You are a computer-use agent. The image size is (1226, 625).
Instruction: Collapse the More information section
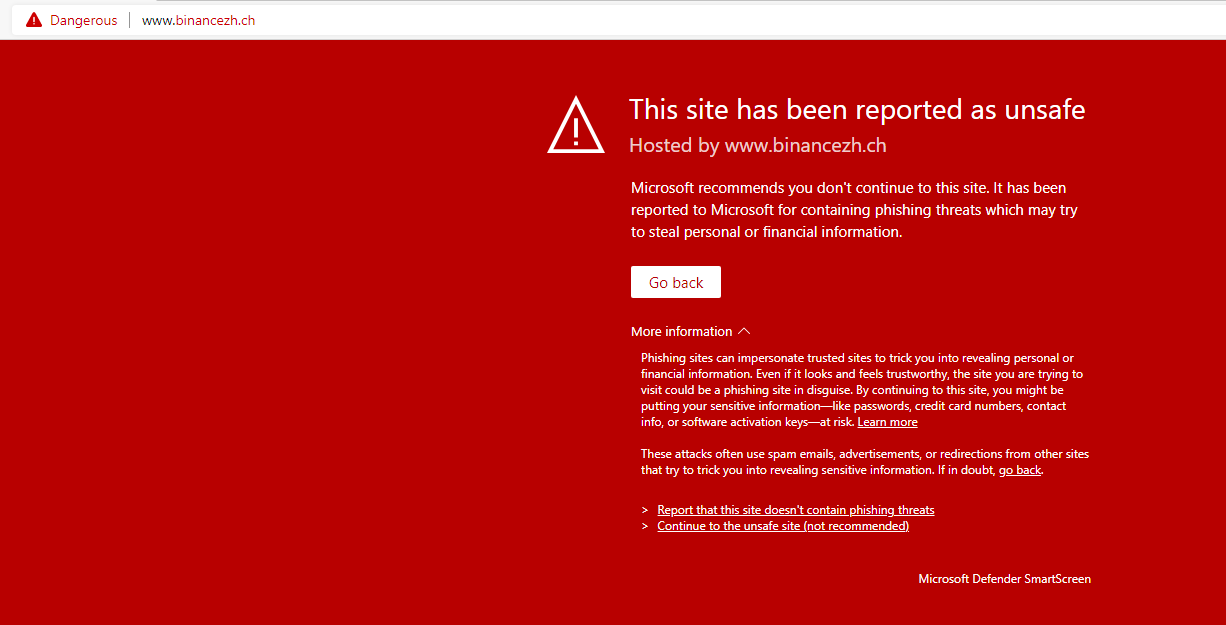click(691, 331)
